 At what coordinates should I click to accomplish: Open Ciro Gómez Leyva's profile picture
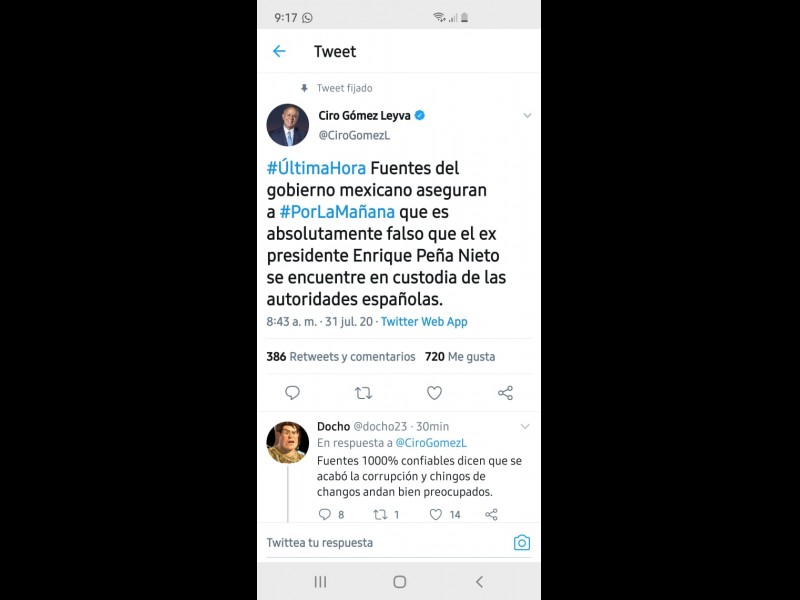288,125
